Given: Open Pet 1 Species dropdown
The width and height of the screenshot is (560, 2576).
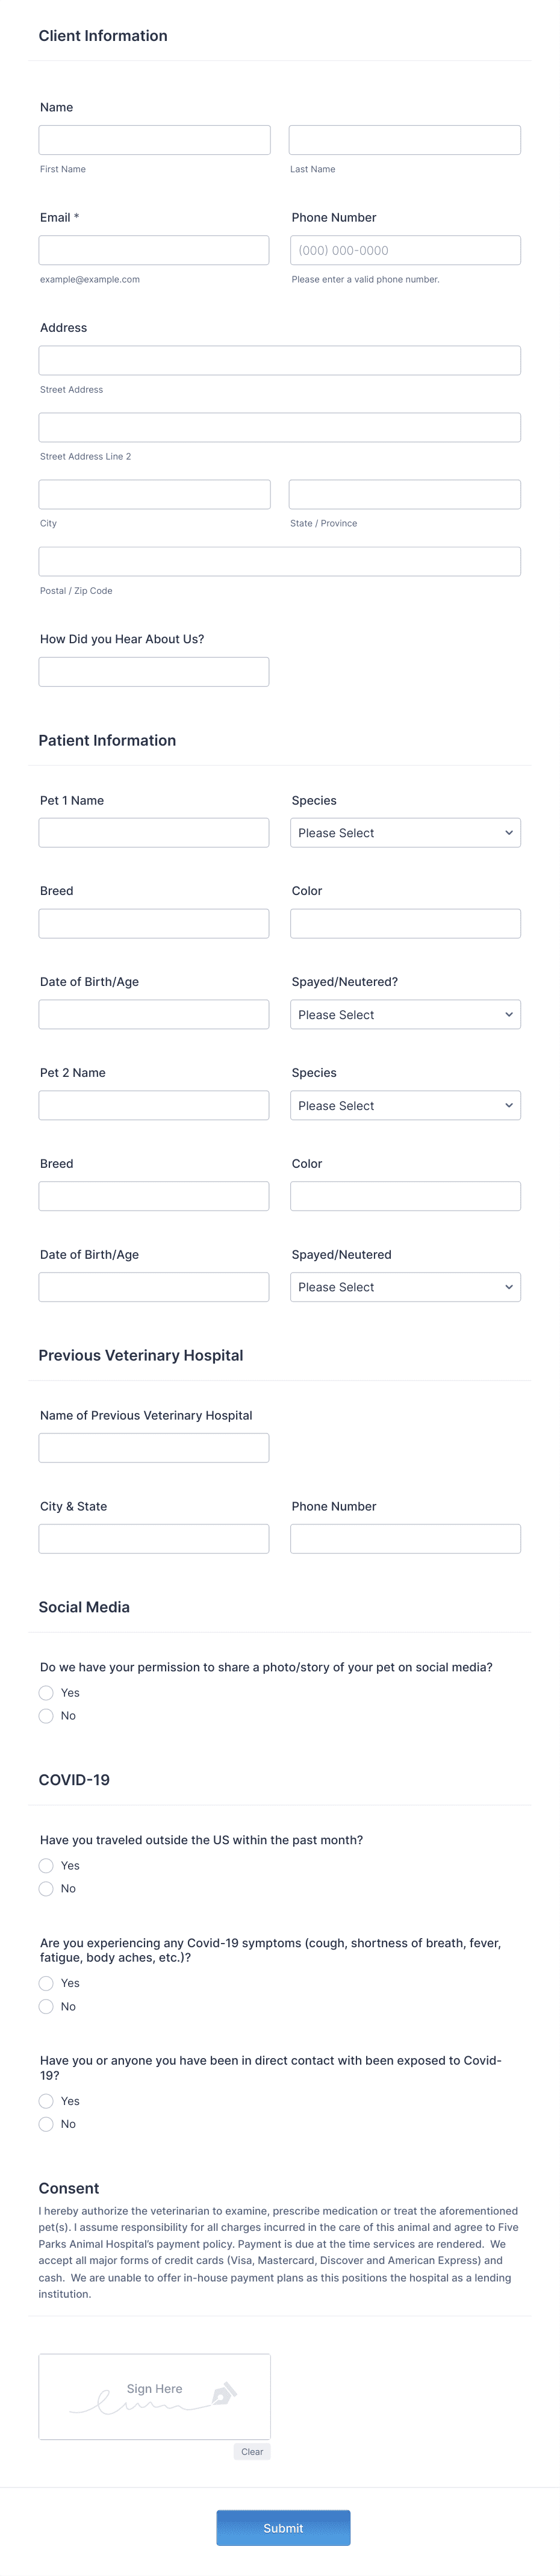Looking at the screenshot, I should click(x=405, y=833).
